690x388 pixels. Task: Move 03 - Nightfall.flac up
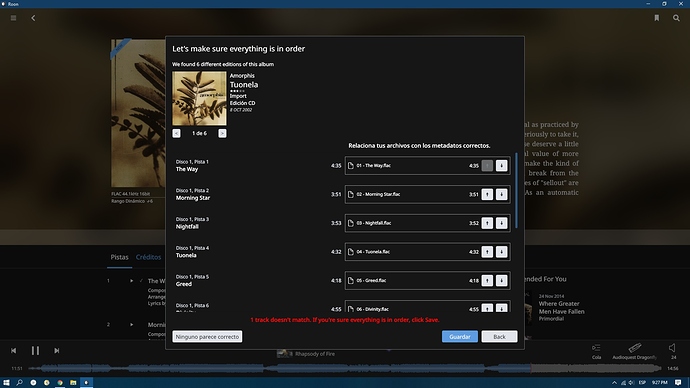click(487, 223)
